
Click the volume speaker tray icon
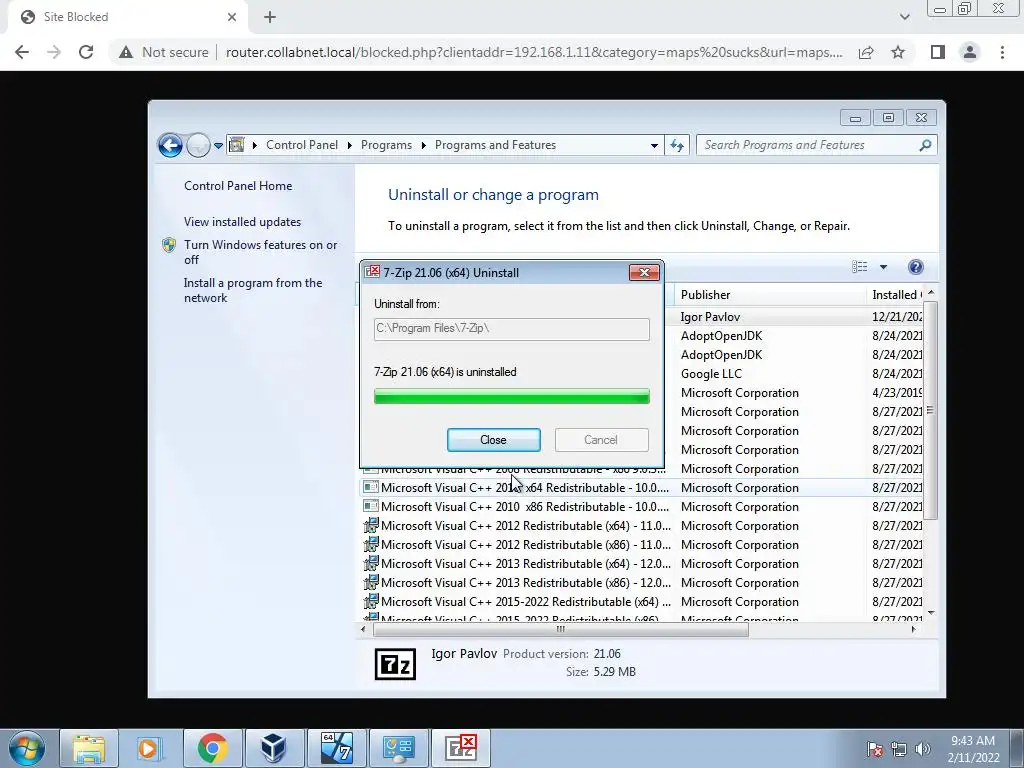[x=923, y=749]
